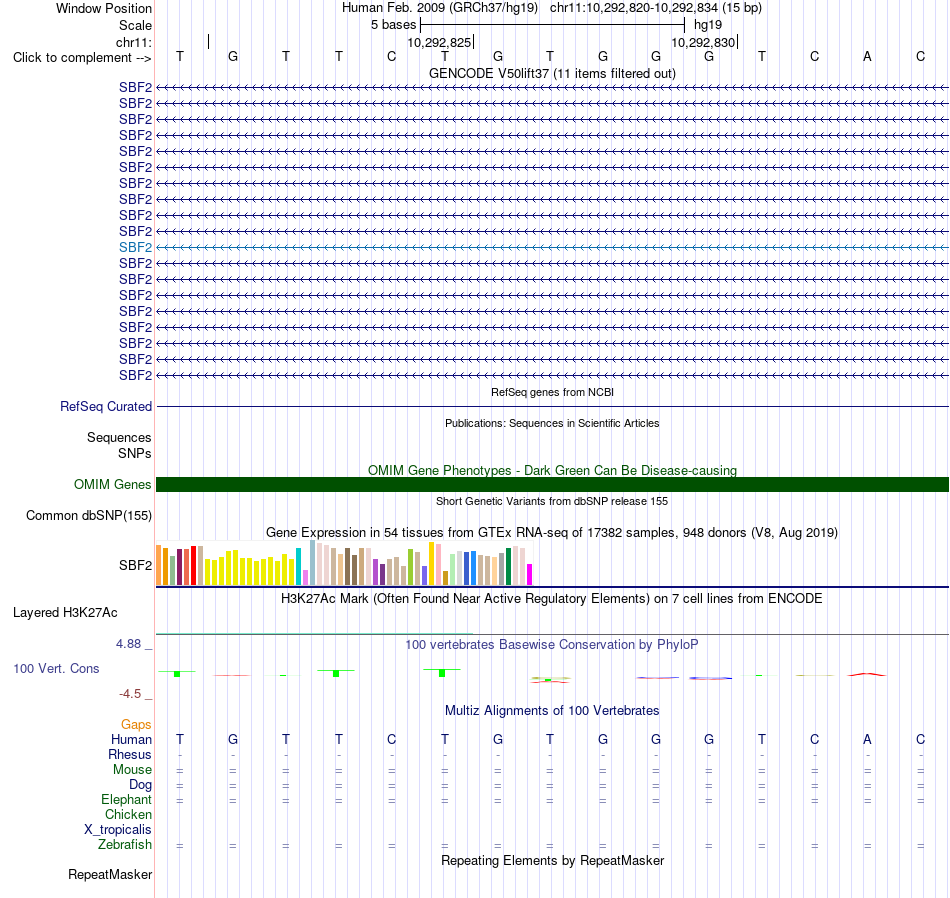Screen dimensions: 950x898
Task: Open the H3K27Ac Mark track title
Action: pos(552,599)
